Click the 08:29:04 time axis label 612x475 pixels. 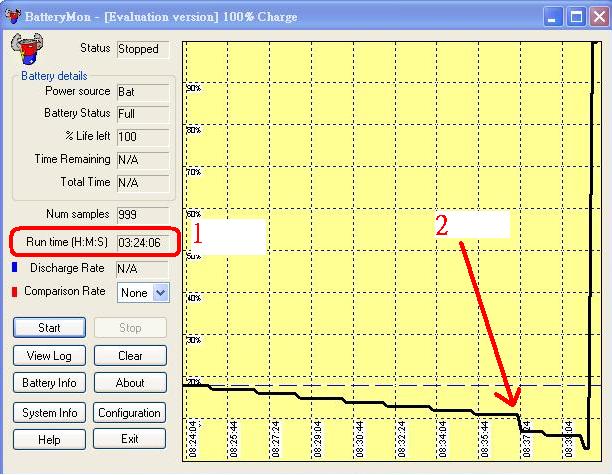coord(318,439)
